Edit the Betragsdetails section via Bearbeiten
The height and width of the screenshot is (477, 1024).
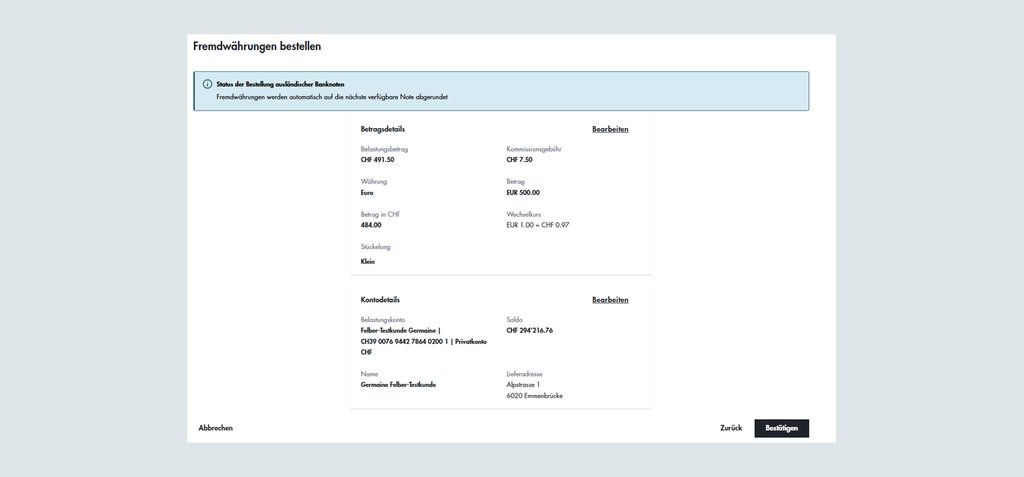point(610,129)
